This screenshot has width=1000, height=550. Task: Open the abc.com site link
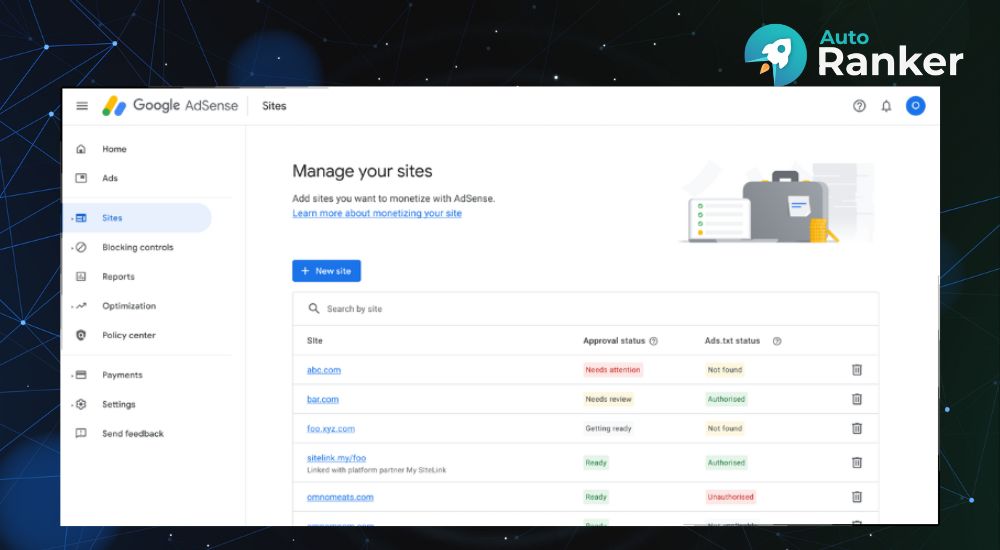tap(324, 370)
